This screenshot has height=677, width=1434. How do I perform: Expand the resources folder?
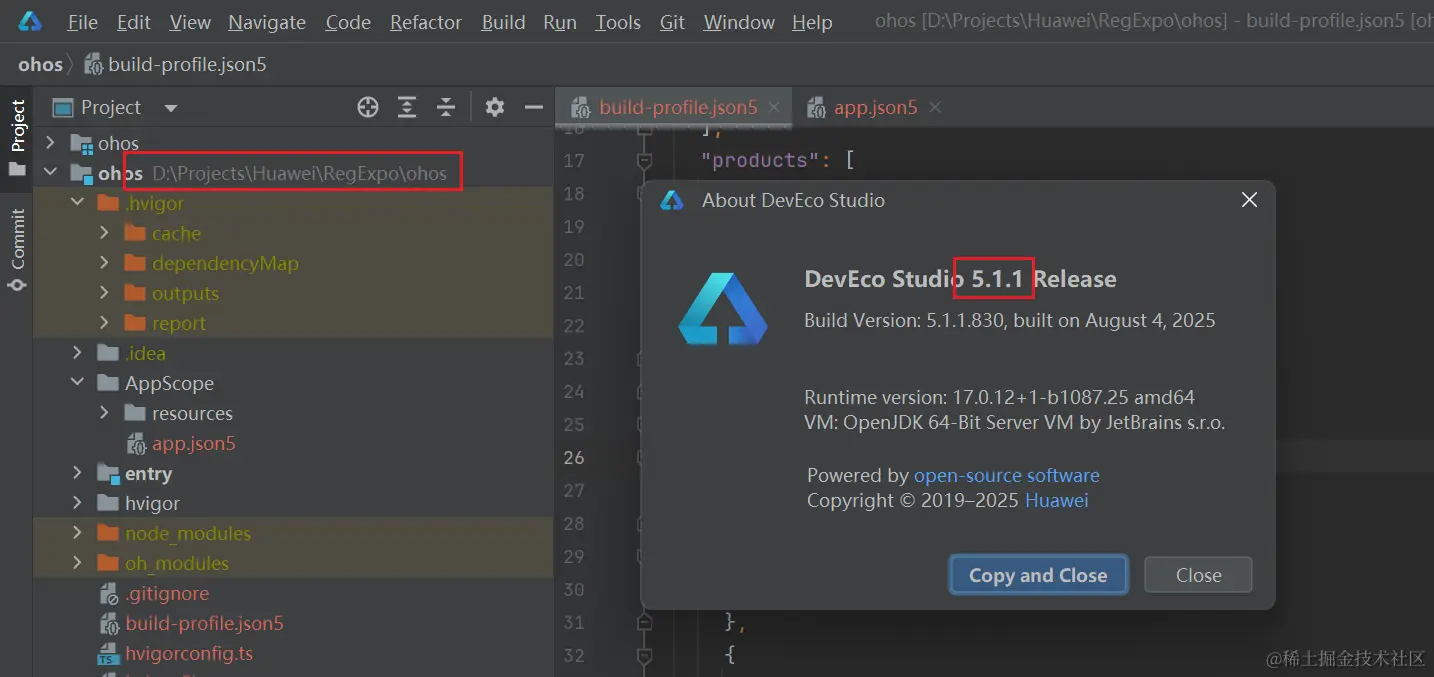coord(104,413)
